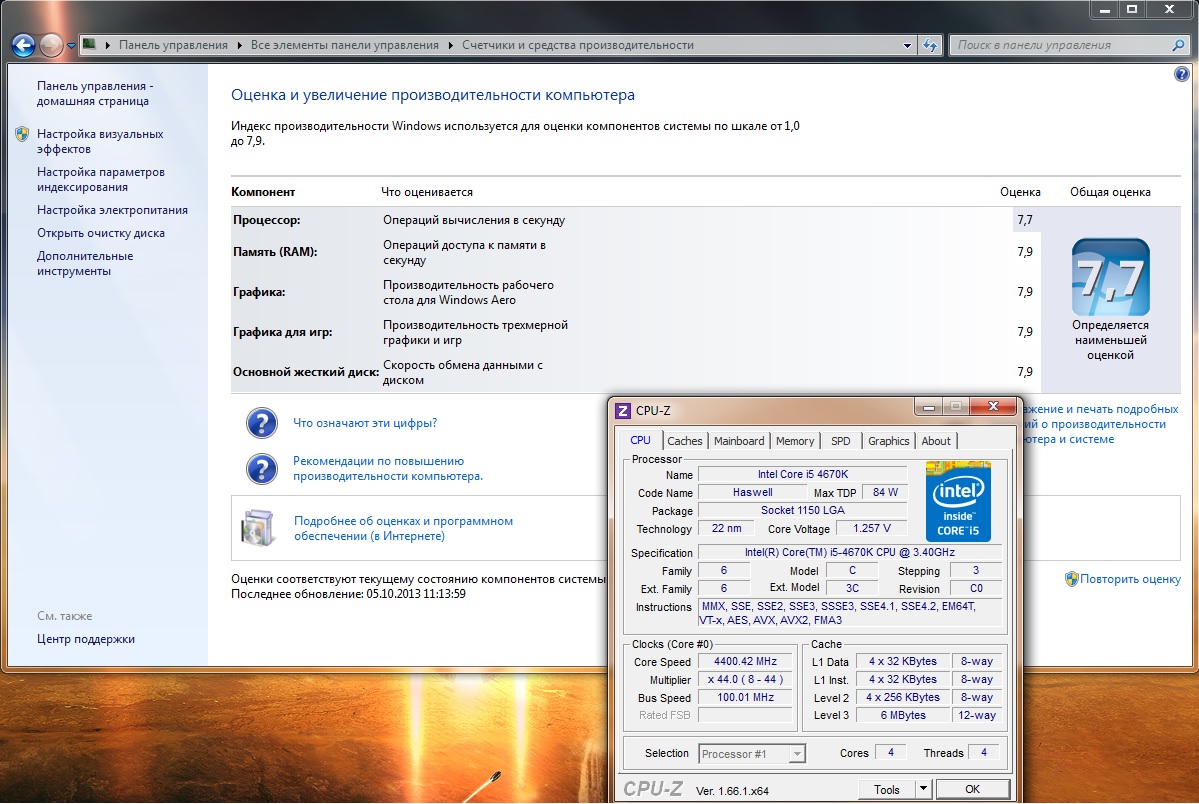Expand address bar history dropdown arrow

coord(907,45)
